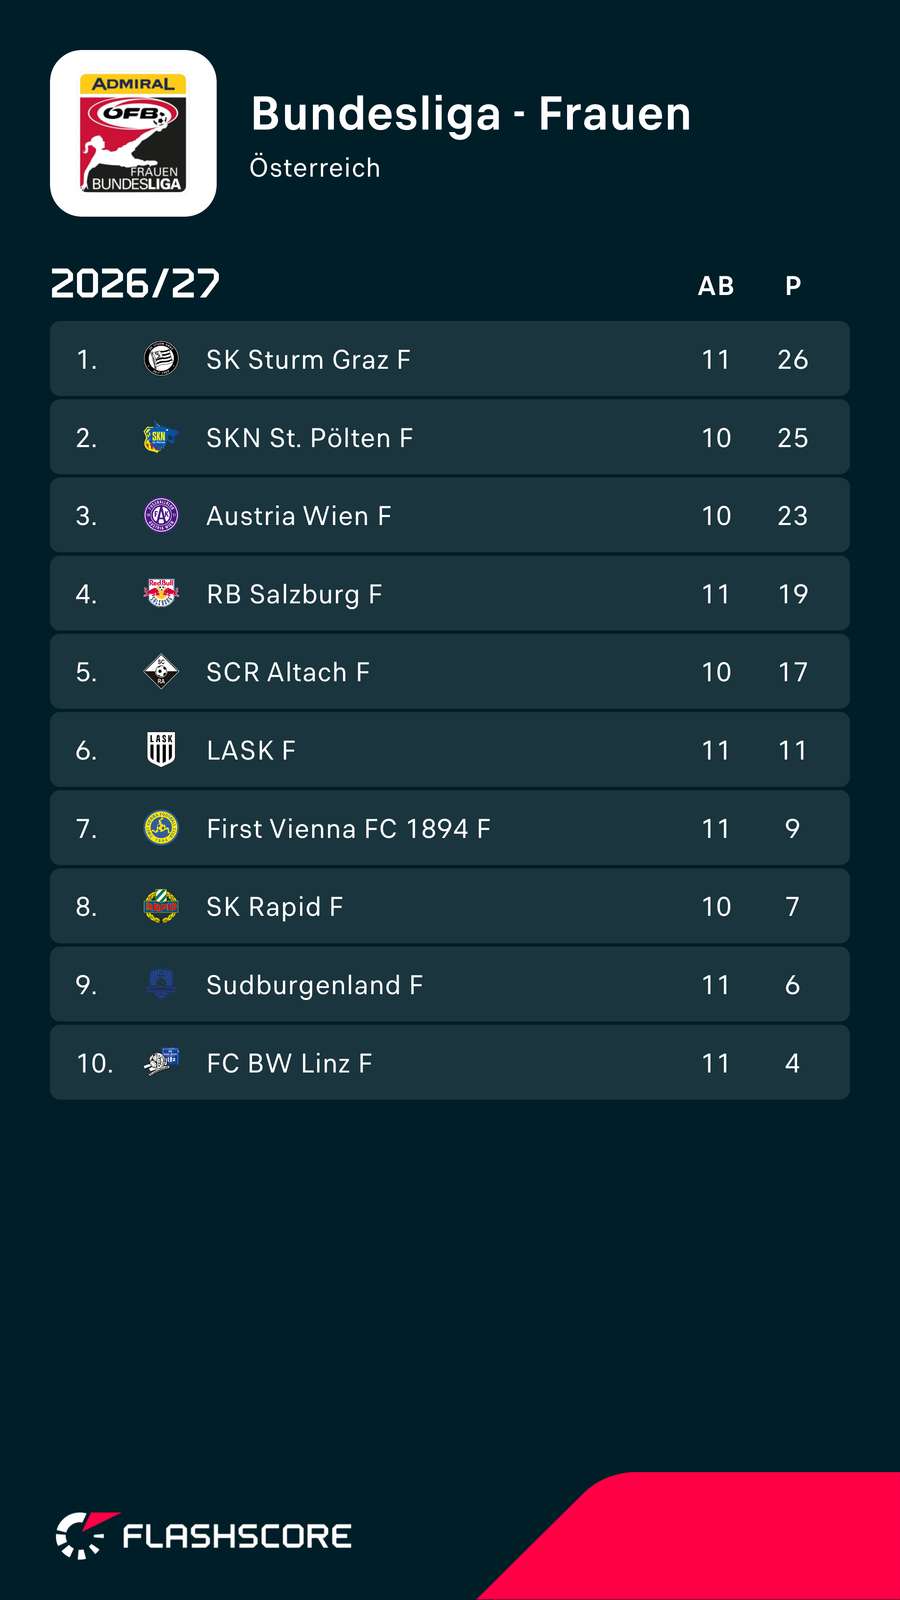
Task: Select the SK Sturm Graz F team name
Action: click(x=308, y=360)
